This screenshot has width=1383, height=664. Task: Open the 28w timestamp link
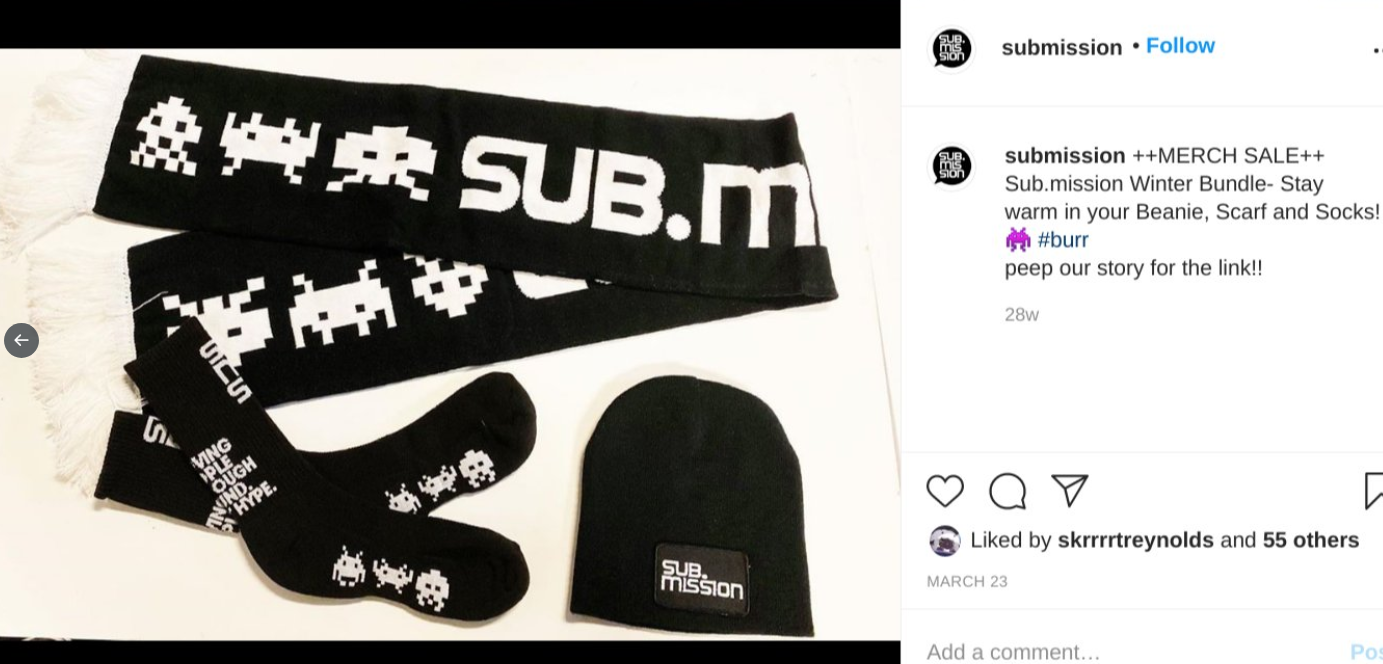tap(1021, 315)
